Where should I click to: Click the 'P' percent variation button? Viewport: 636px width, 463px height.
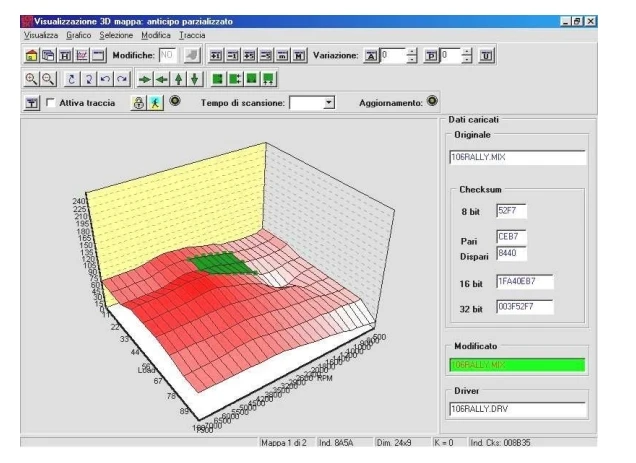click(x=431, y=56)
